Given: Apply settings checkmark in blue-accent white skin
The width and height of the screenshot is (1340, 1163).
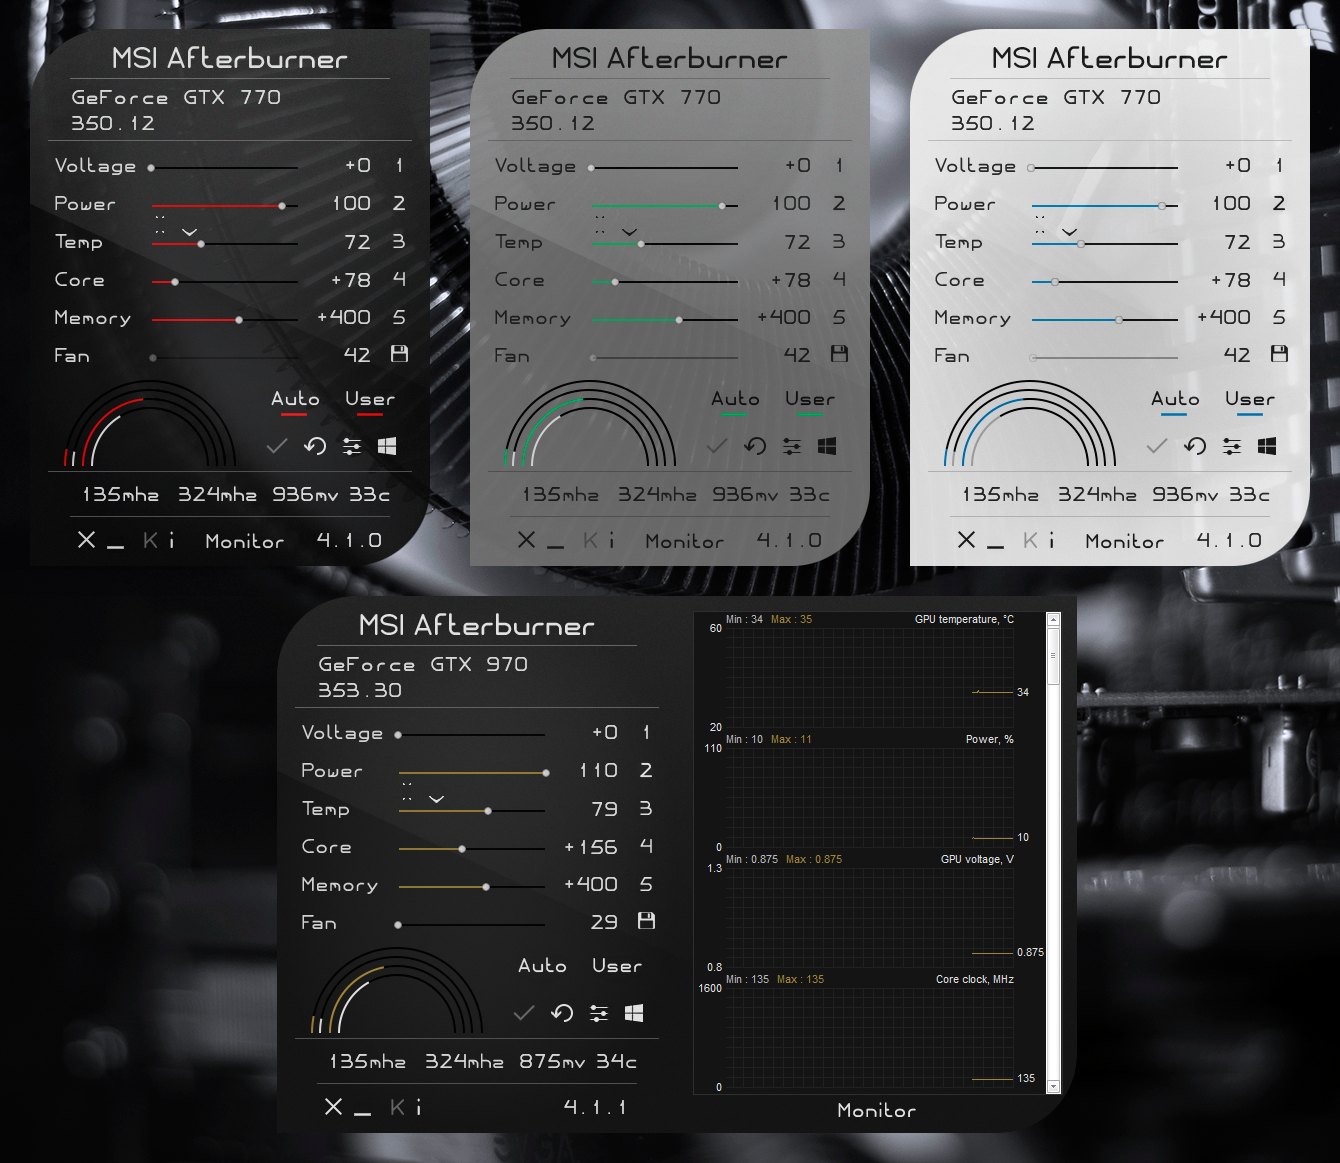Looking at the screenshot, I should tap(1157, 446).
